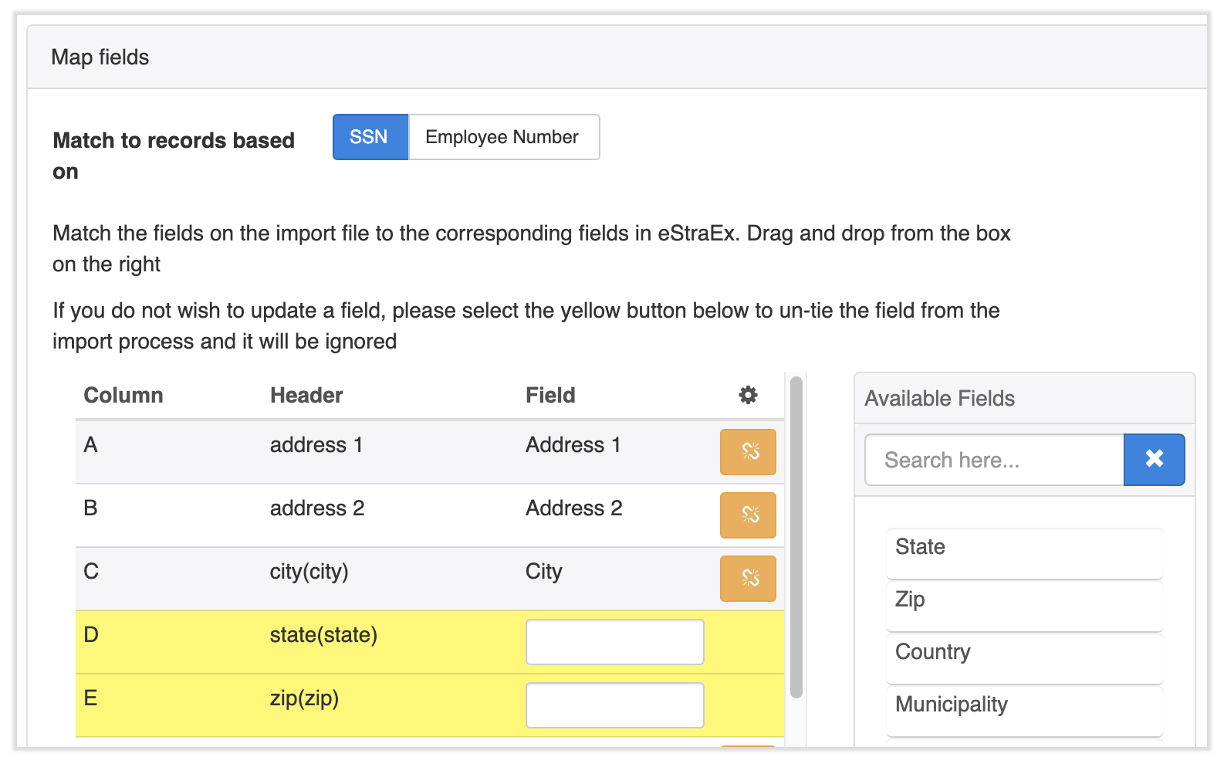Un-tie the Address 2 field mapping

pos(747,515)
